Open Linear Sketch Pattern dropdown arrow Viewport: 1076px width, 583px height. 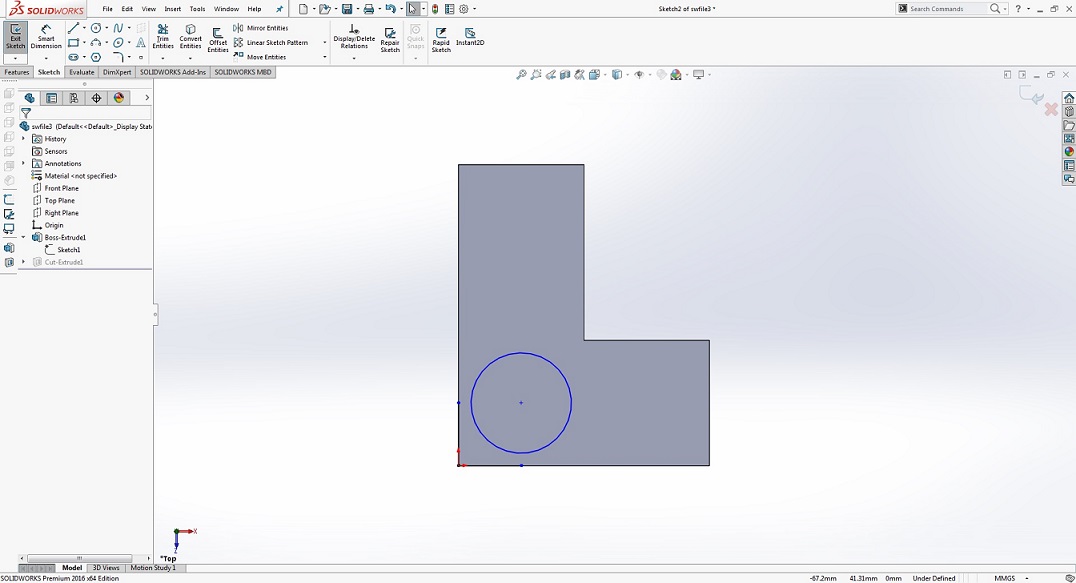tap(325, 43)
